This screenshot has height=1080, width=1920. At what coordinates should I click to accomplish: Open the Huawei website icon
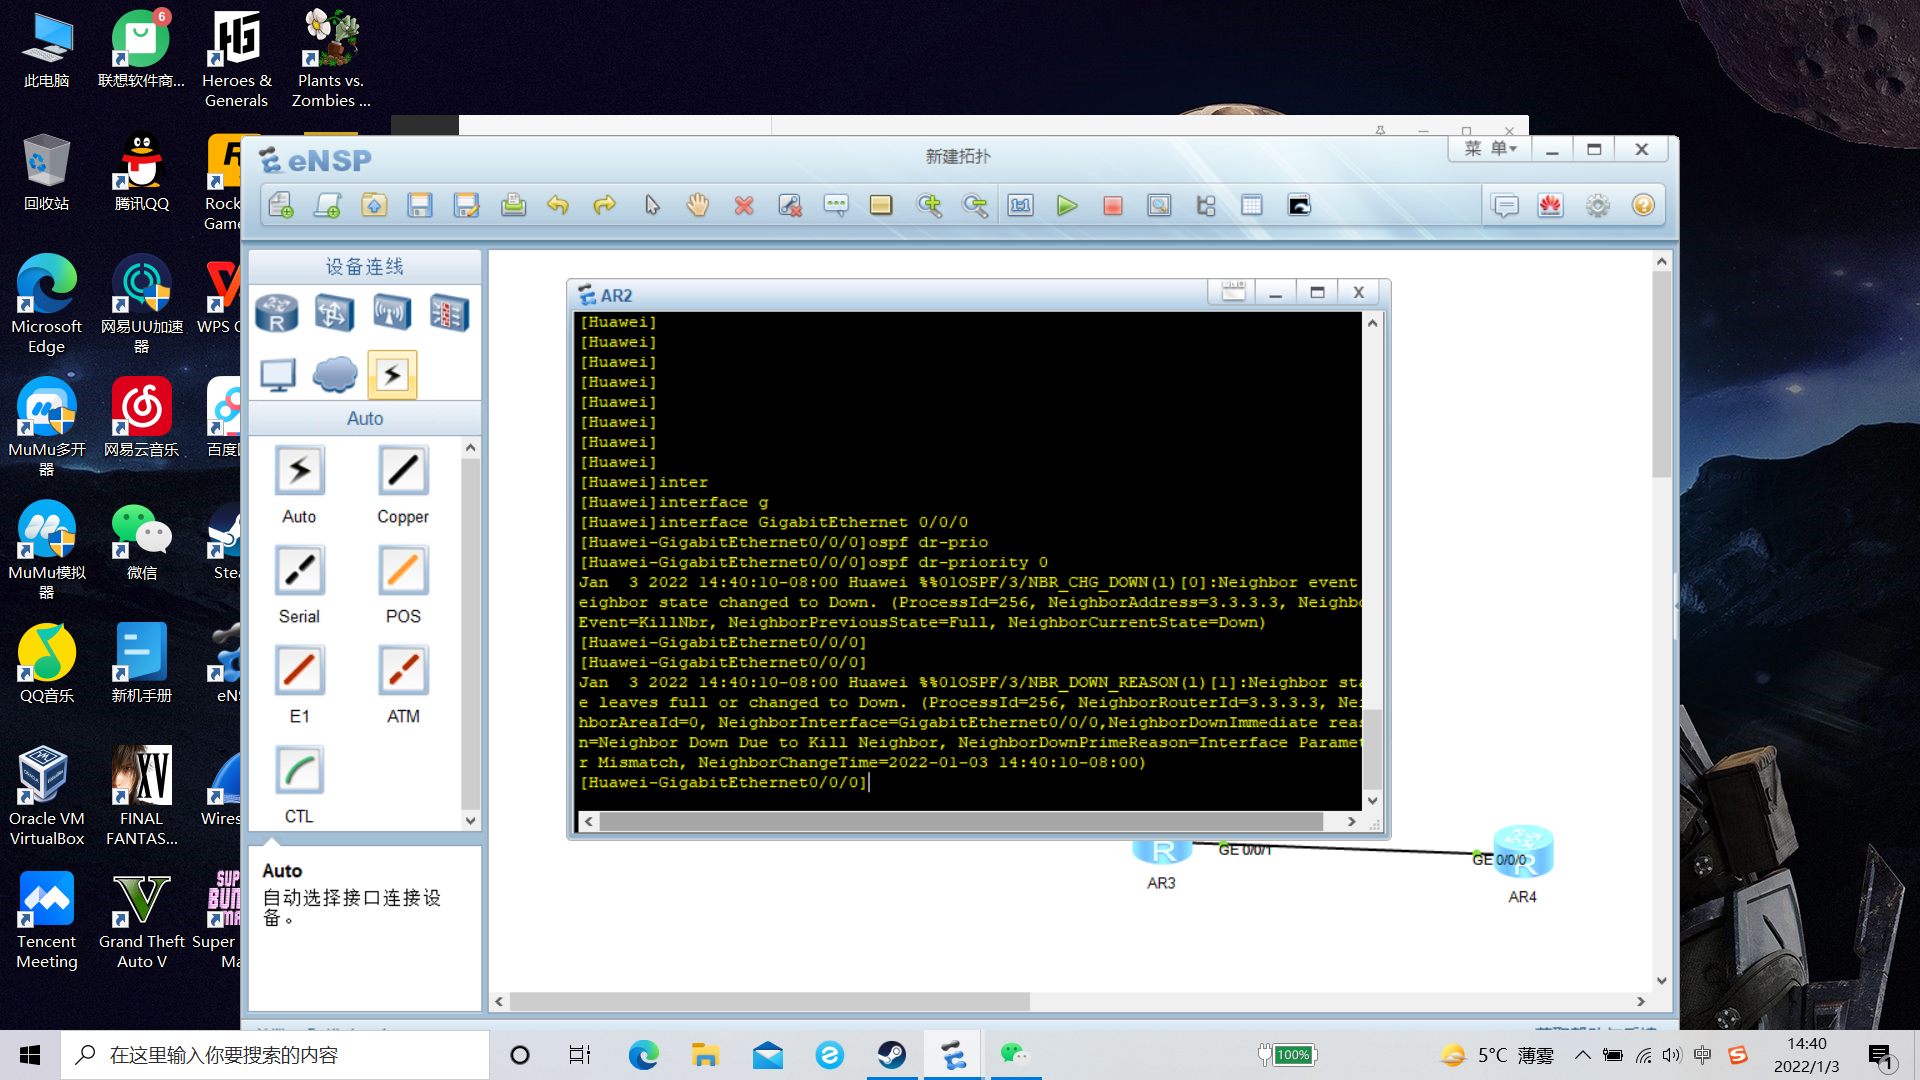click(x=1551, y=206)
